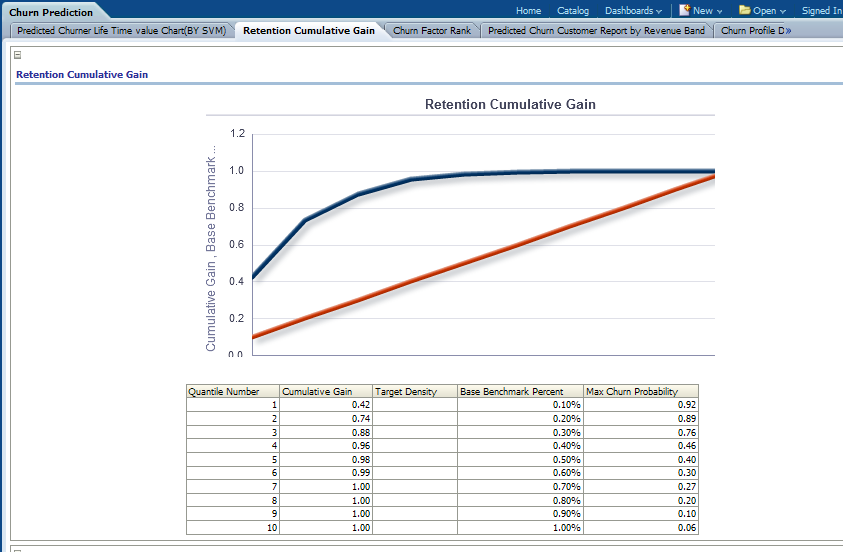
Task: Click the Open folder icon
Action: click(x=744, y=10)
